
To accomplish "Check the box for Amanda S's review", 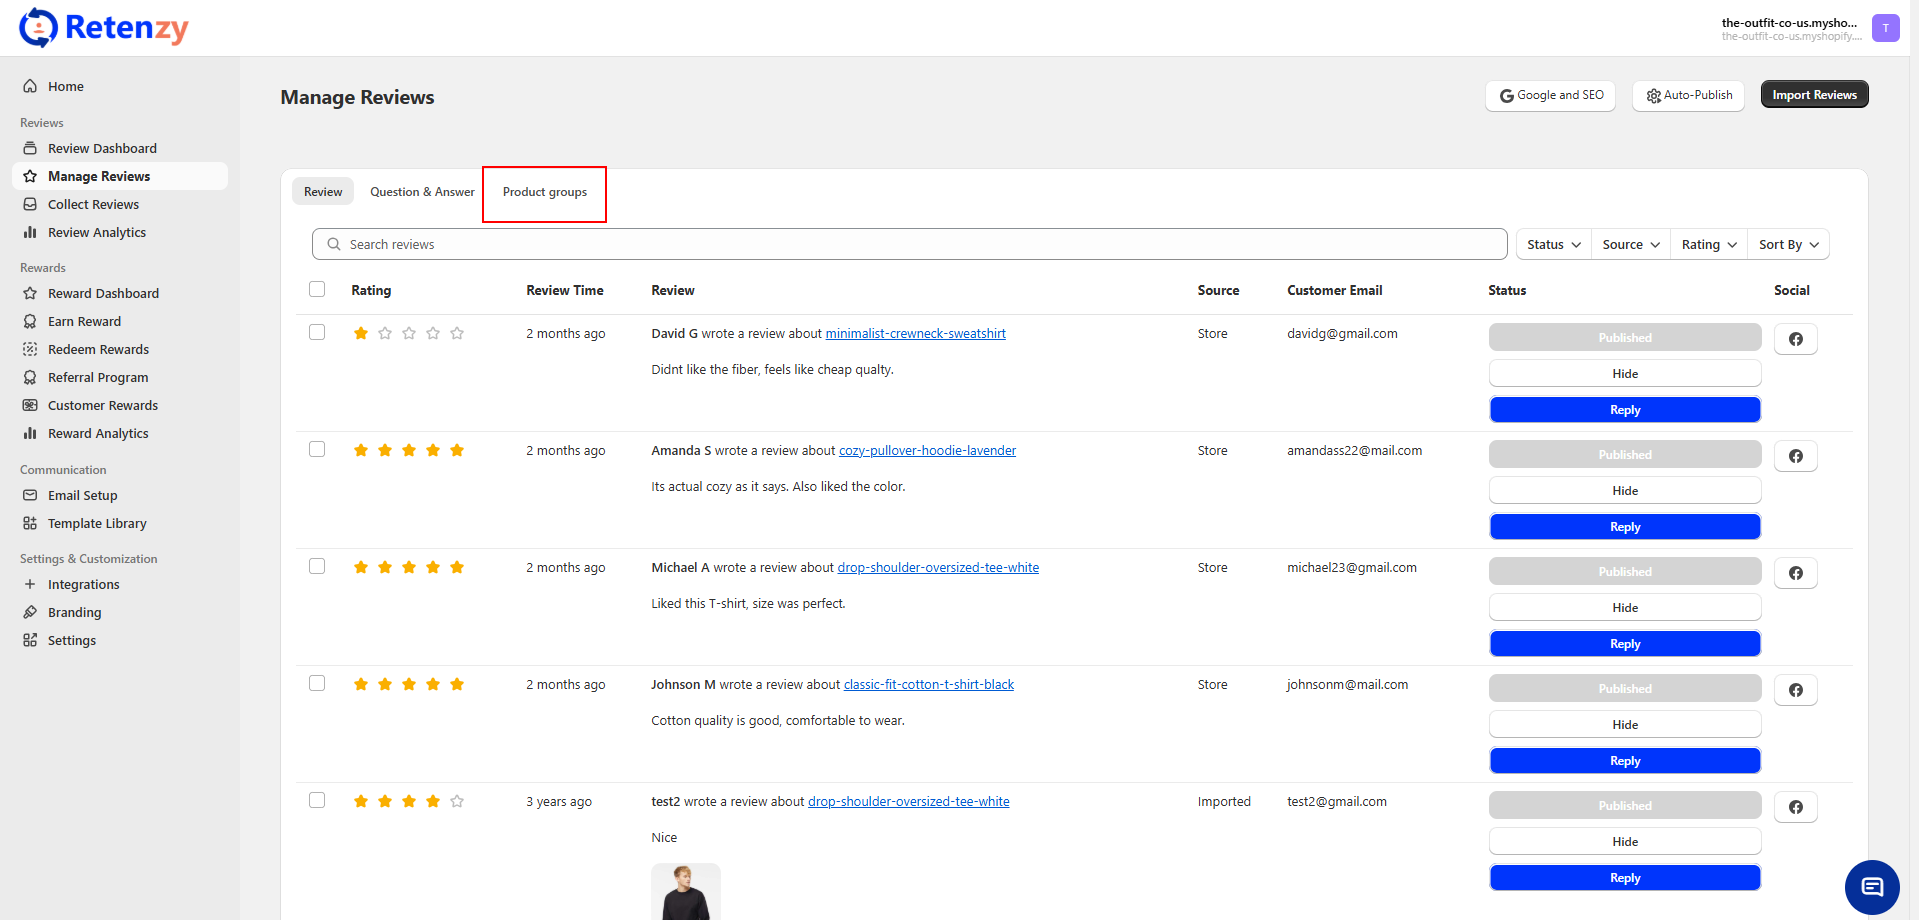I will 317,449.
